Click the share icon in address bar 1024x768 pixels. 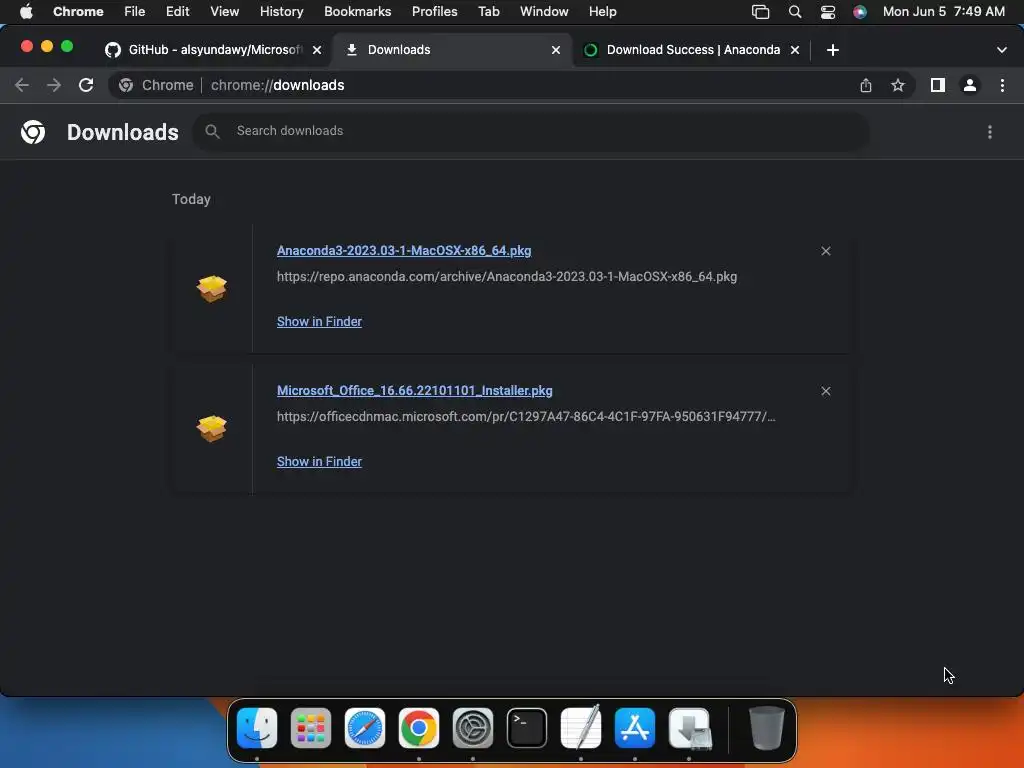click(865, 85)
